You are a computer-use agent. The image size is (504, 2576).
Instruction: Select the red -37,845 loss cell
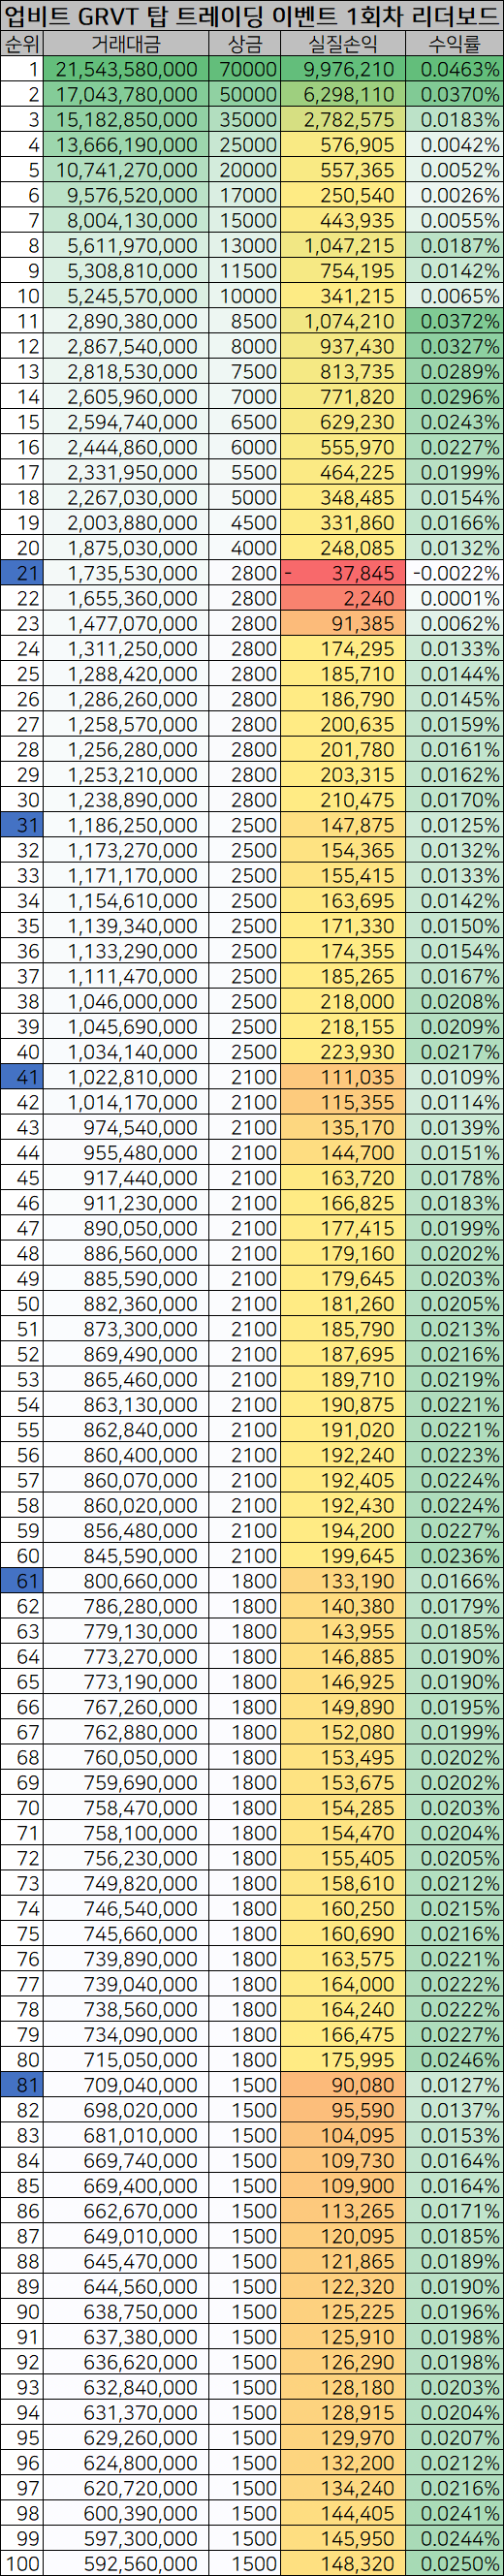(343, 573)
